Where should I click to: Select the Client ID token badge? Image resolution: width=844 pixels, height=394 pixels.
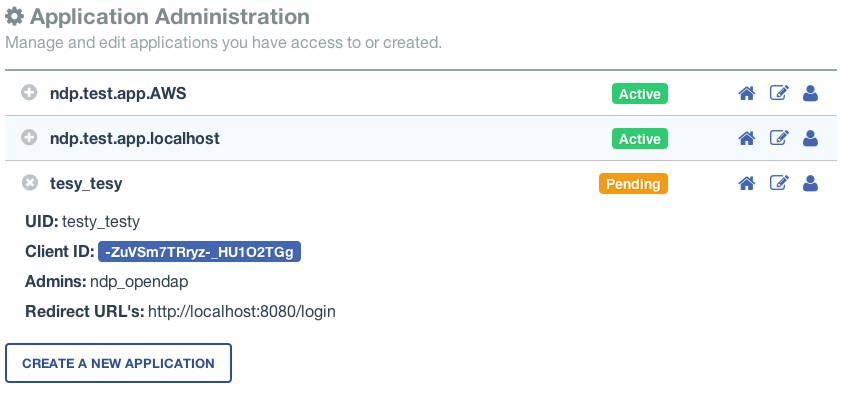pyautogui.click(x=199, y=251)
